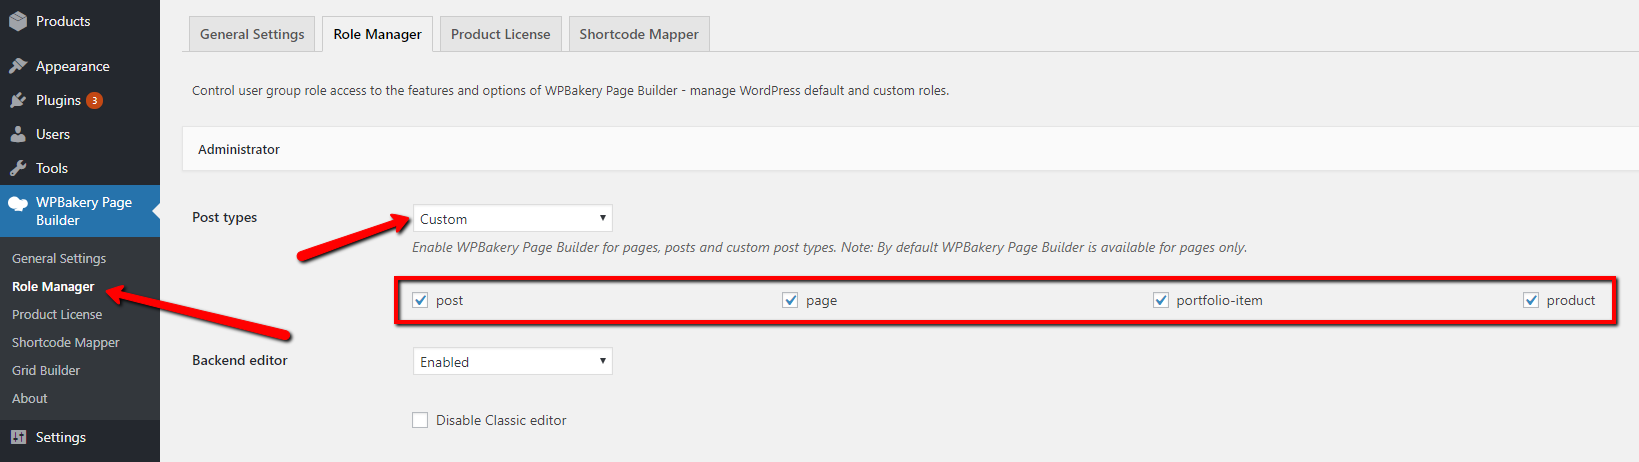Go to About submenu link

click(x=30, y=398)
